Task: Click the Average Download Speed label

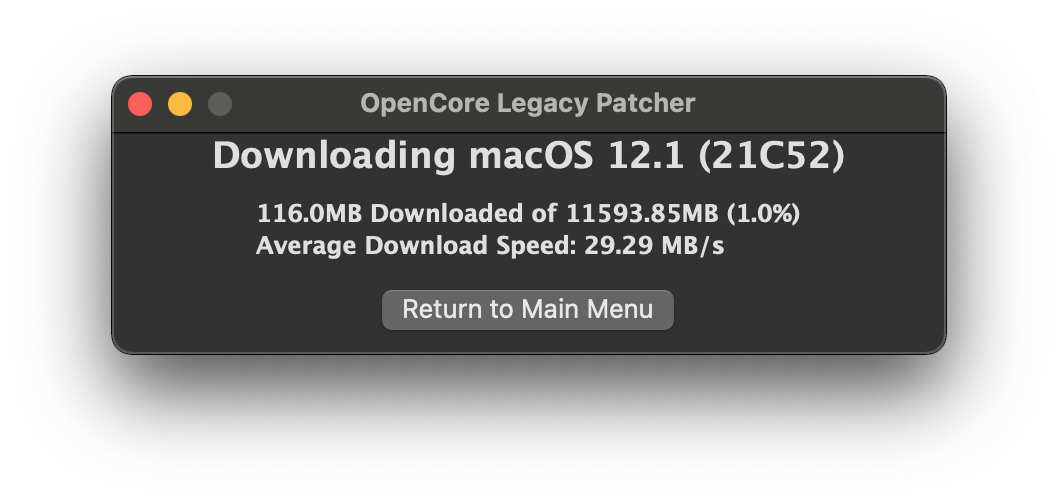Action: (x=416, y=246)
